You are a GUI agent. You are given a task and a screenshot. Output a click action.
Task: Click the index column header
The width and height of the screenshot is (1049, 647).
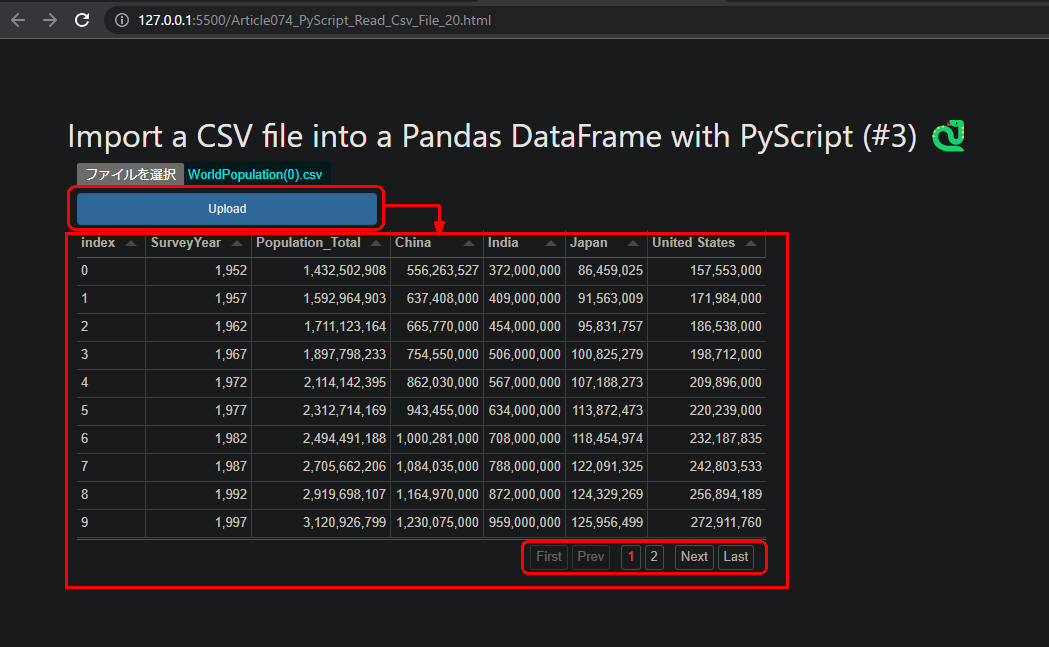point(110,243)
